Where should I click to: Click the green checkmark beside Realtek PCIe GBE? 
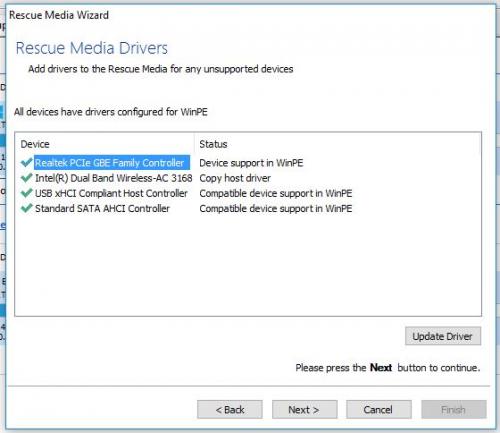point(26,162)
